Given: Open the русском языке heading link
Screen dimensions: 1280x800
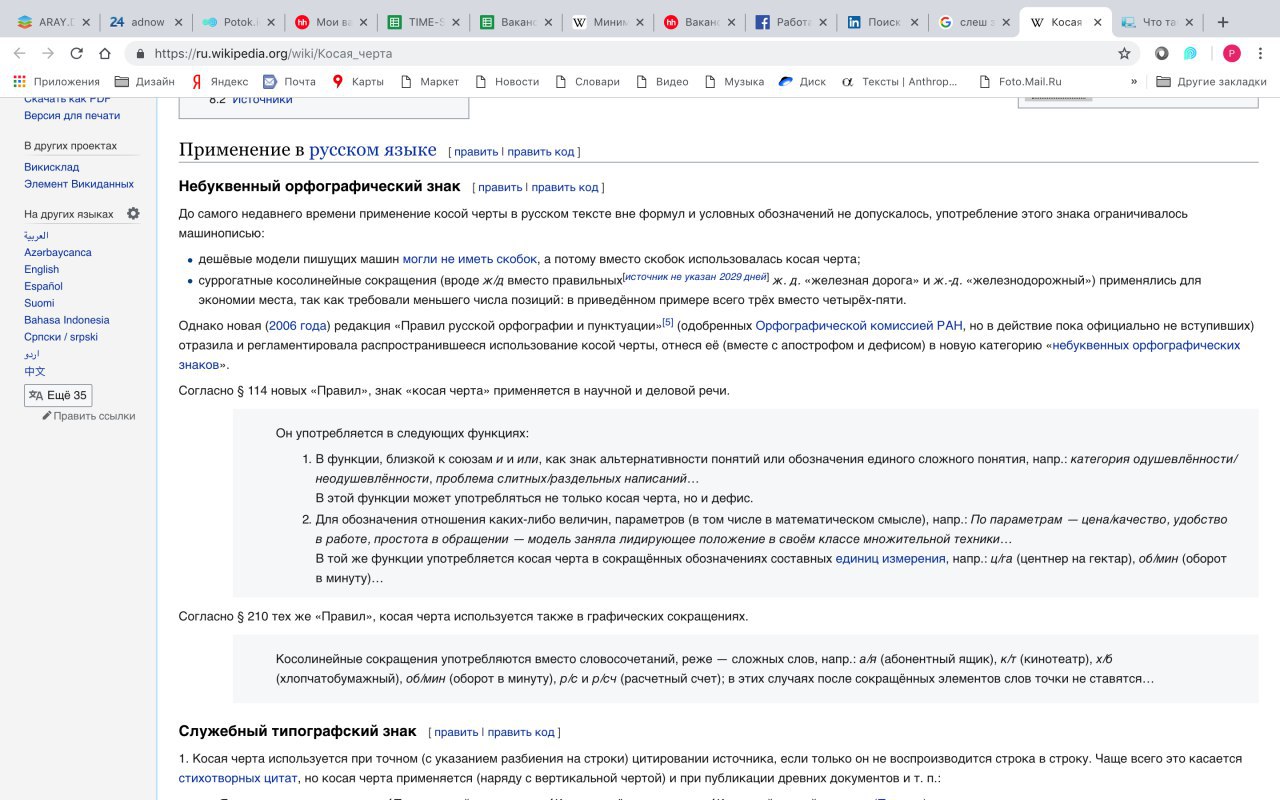Looking at the screenshot, I should point(372,150).
